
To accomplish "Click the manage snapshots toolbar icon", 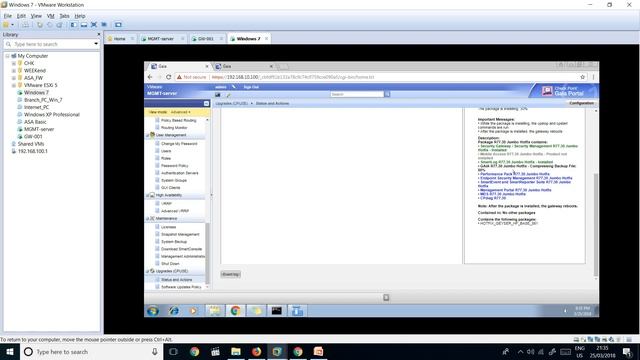I will (x=59, y=25).
